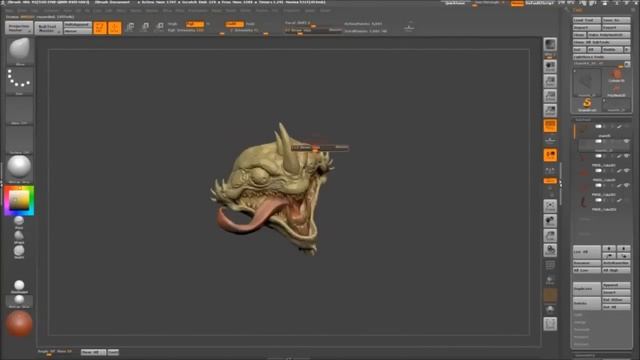Click the BPR render icon

pos(550,44)
